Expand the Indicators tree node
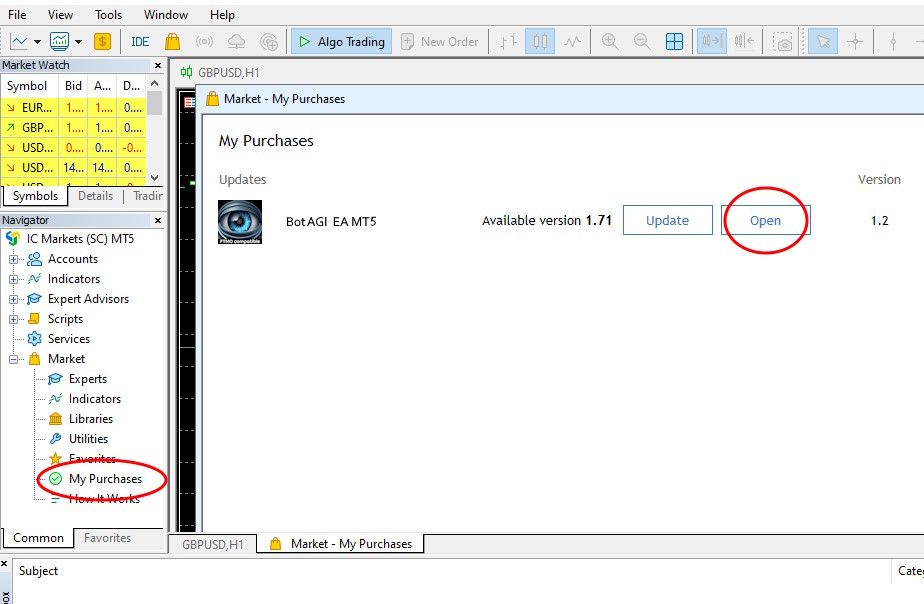 (x=13, y=279)
